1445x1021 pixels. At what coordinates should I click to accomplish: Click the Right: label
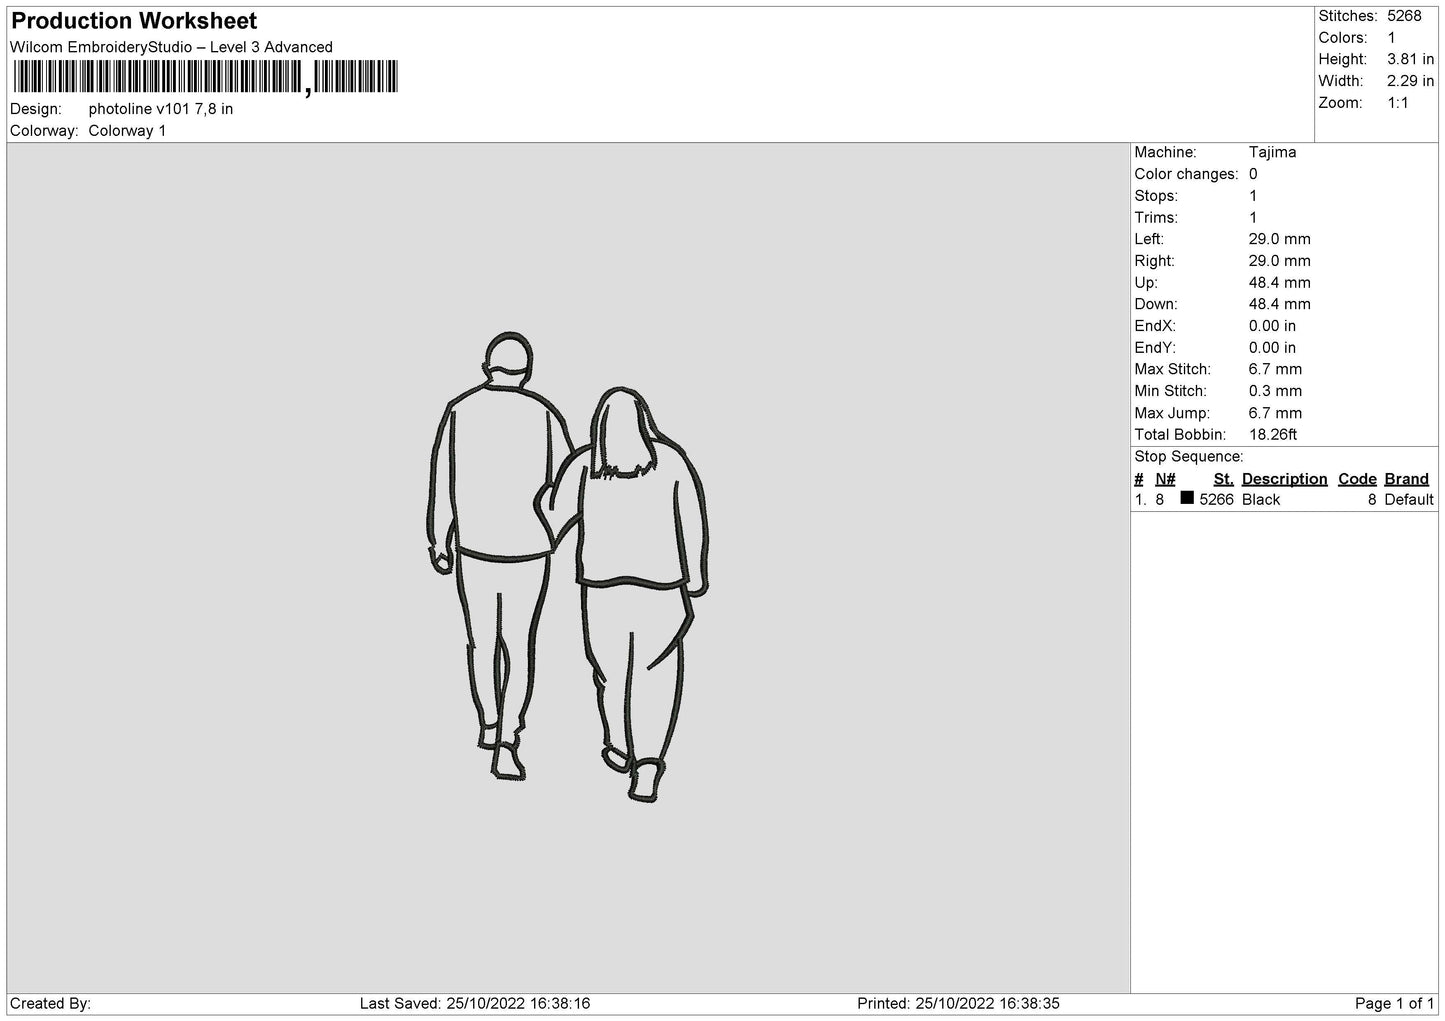(1154, 261)
